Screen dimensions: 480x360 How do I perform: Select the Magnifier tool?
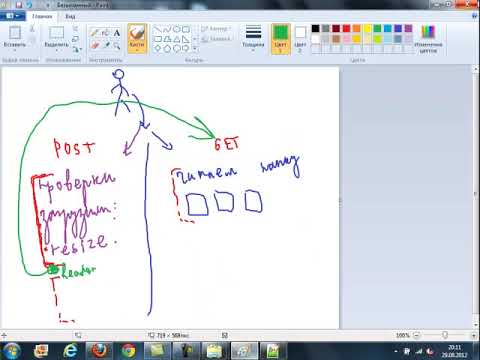pyautogui.click(x=116, y=45)
